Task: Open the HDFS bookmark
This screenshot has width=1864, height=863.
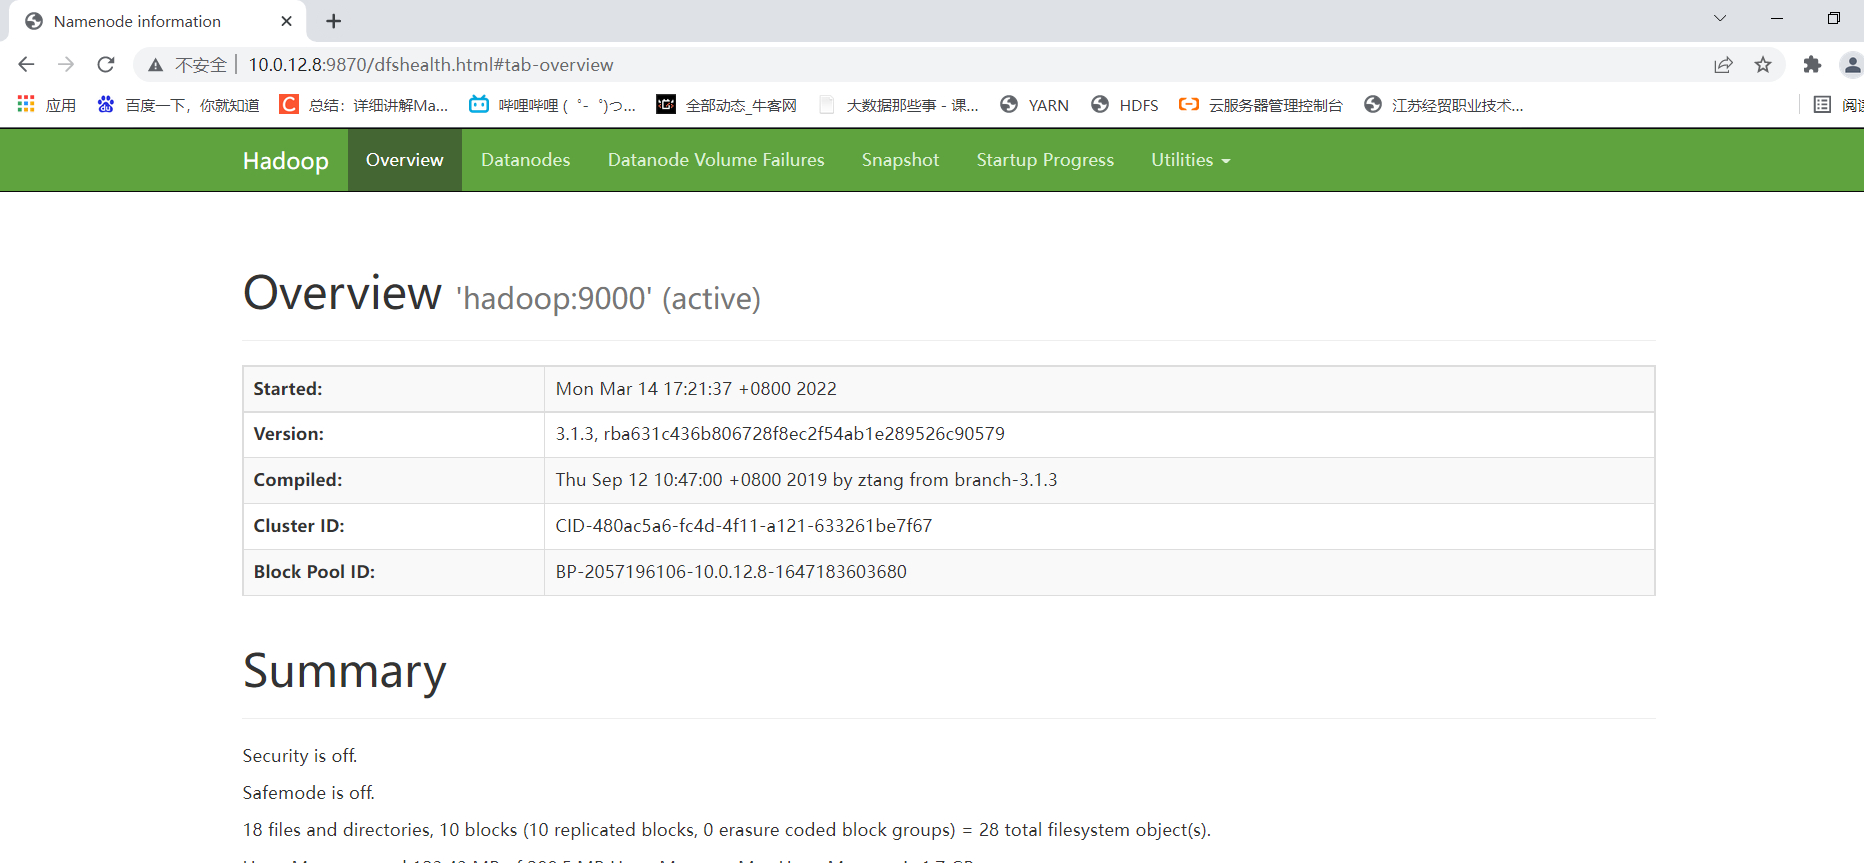Action: 1125,105
